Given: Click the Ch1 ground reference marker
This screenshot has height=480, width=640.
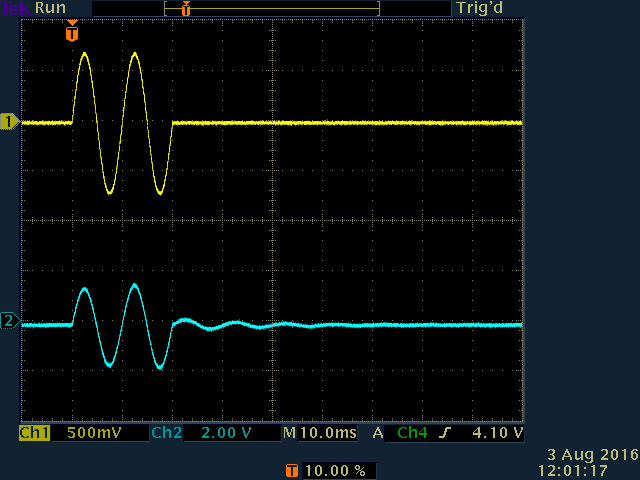Looking at the screenshot, I should (x=10, y=122).
